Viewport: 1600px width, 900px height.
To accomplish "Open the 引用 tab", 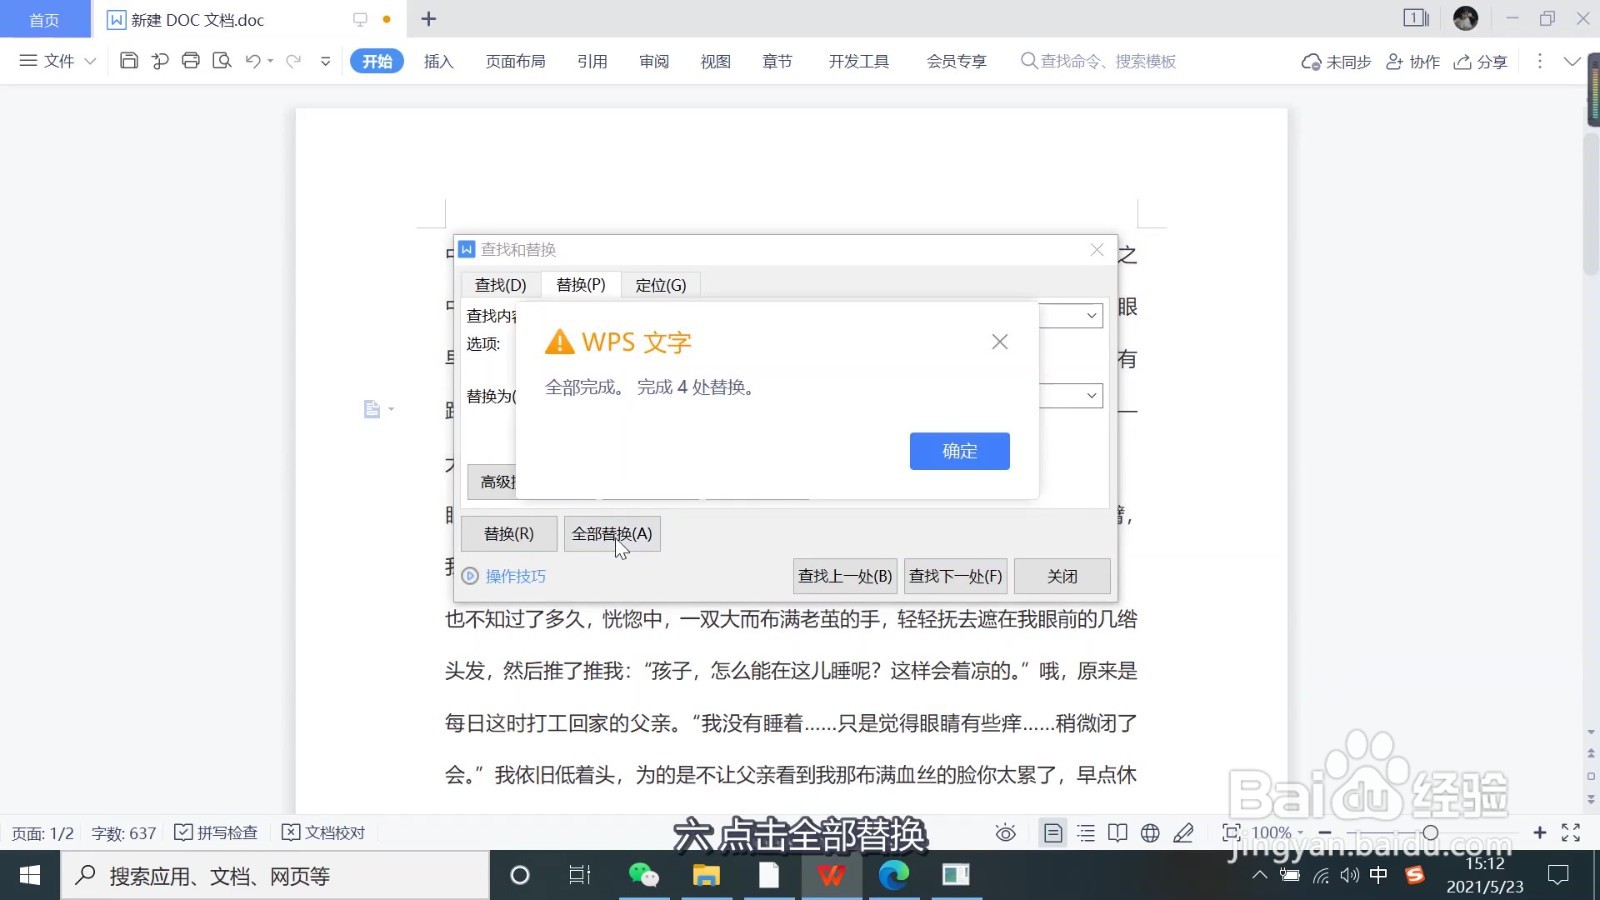I will [x=592, y=61].
